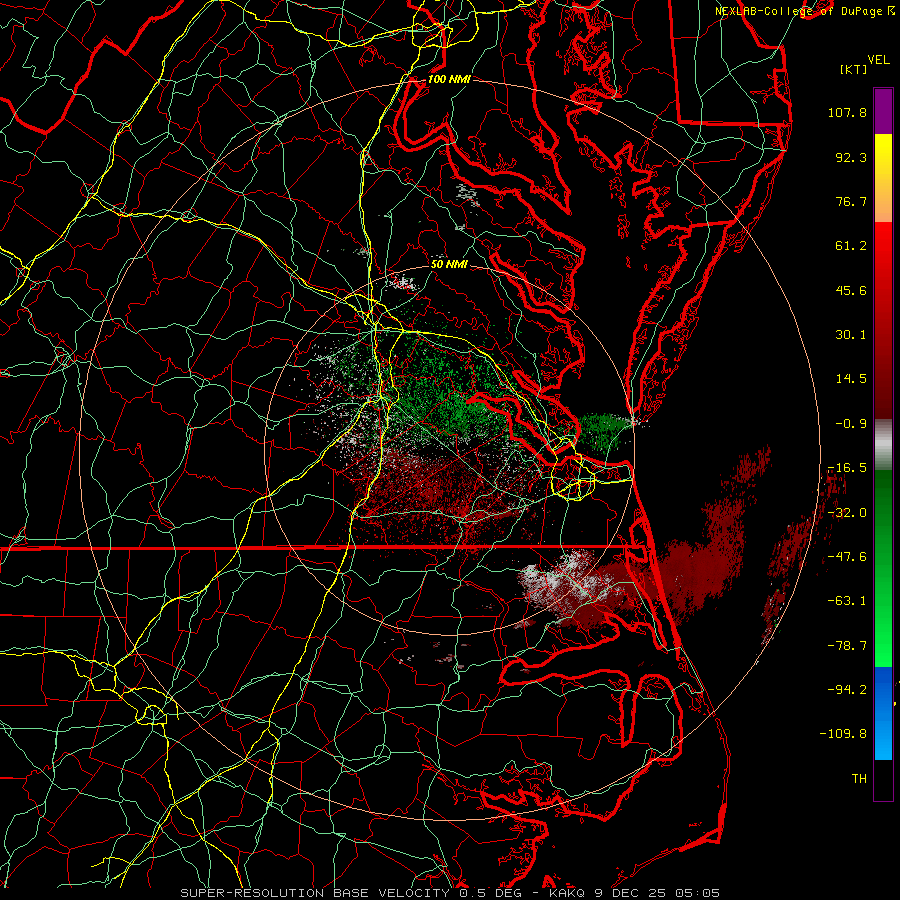Click the 45.6 velocity scale value
Image resolution: width=900 pixels, height=900 pixels.
(851, 290)
